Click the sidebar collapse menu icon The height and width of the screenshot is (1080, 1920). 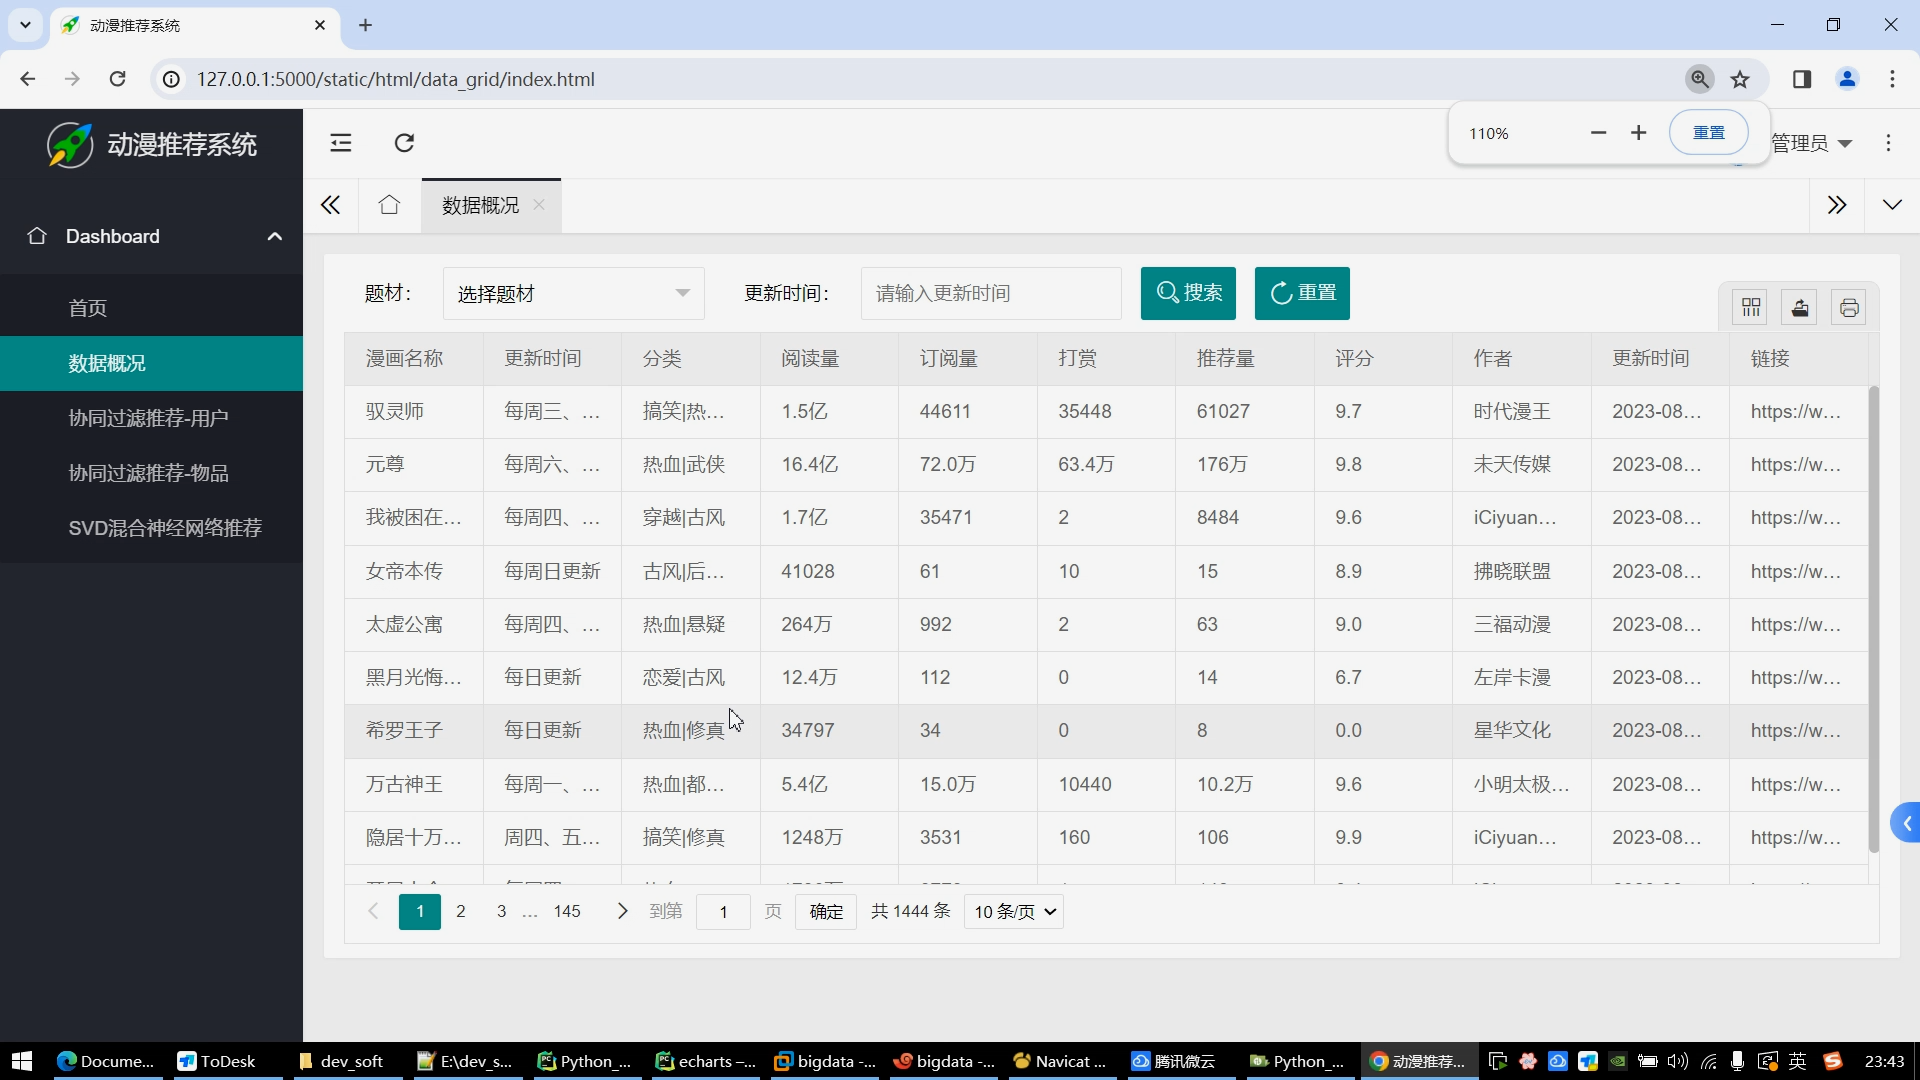pyautogui.click(x=341, y=143)
